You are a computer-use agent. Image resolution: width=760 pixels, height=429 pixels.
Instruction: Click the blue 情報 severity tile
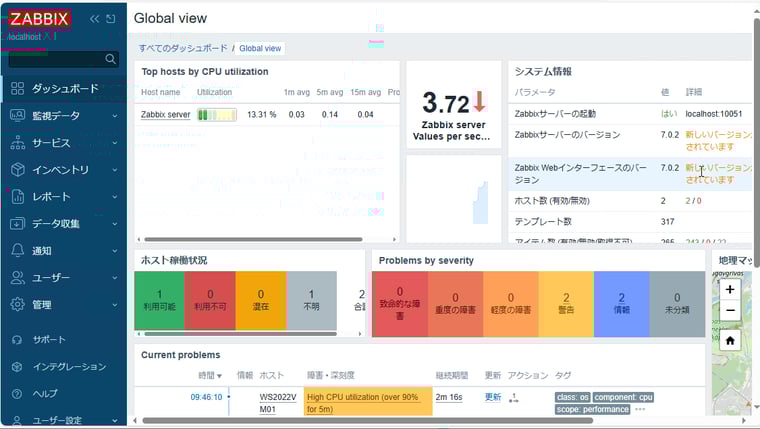tap(621, 304)
